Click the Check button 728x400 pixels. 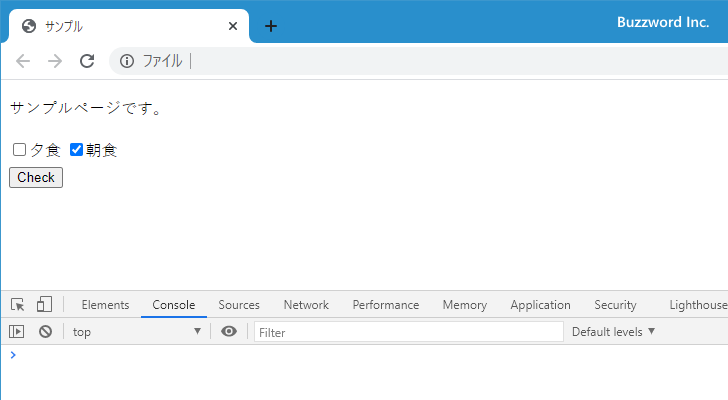(36, 177)
